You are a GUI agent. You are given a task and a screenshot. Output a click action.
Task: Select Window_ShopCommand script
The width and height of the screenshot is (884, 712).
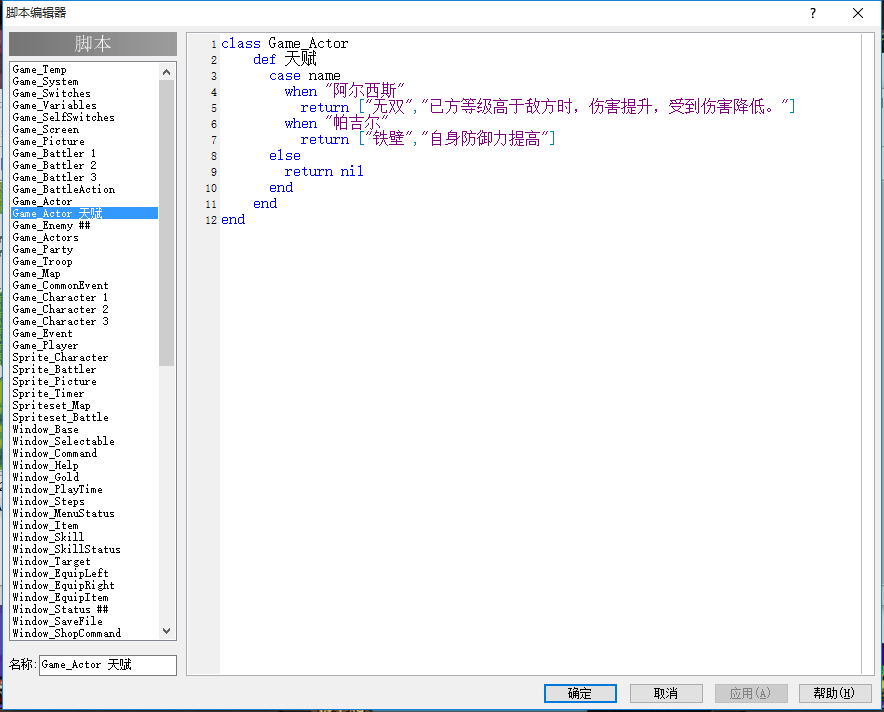(85, 633)
